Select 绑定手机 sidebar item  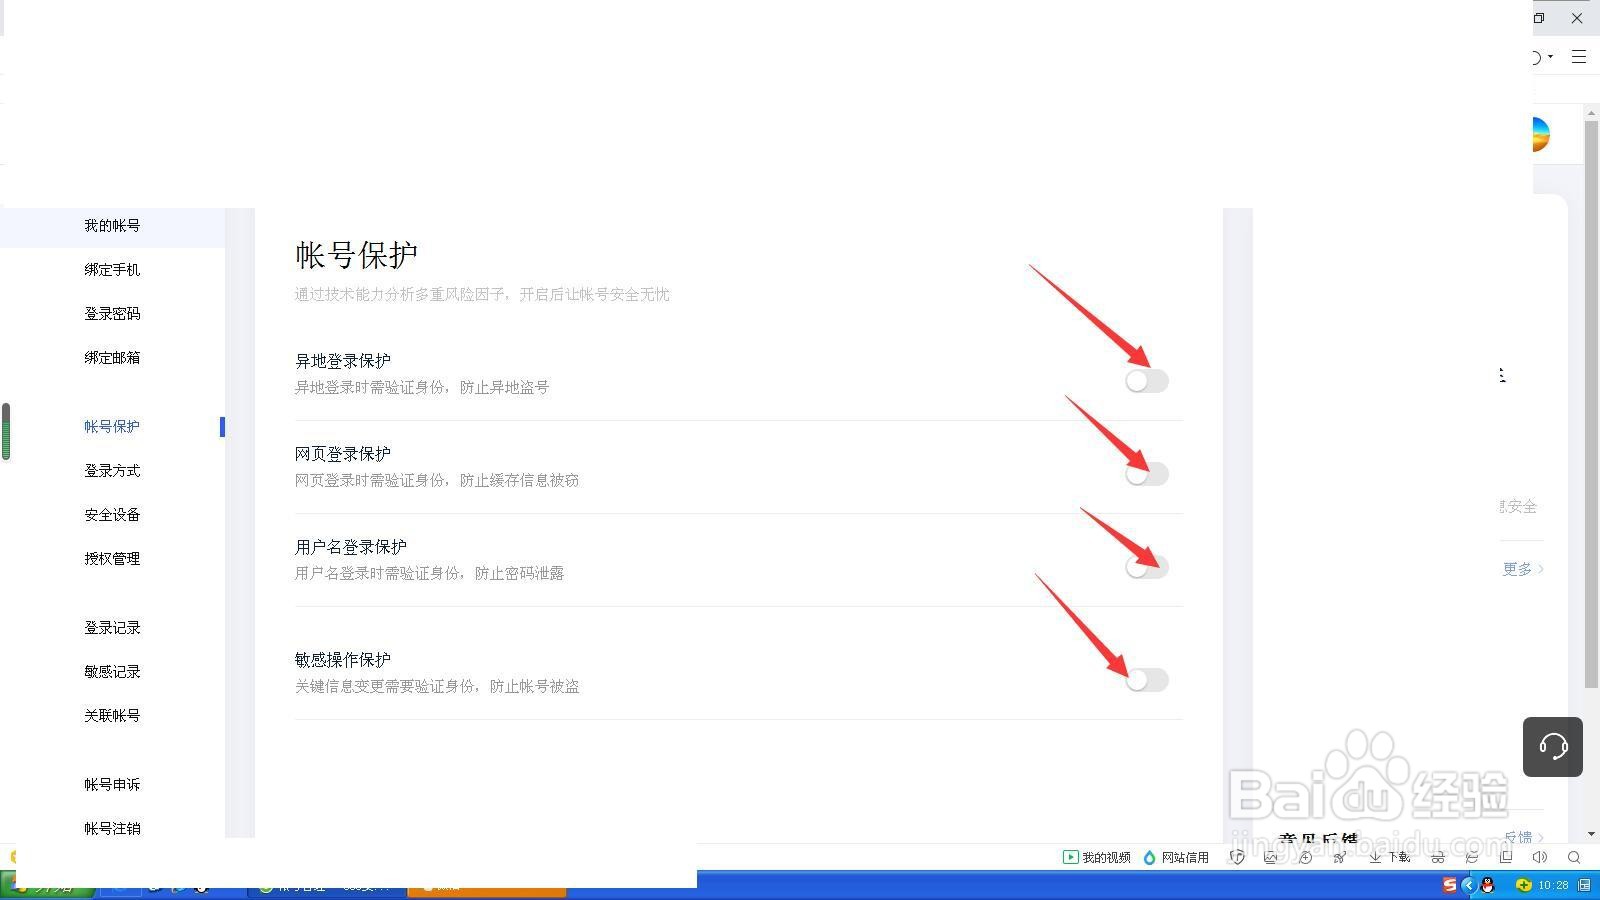[x=112, y=270]
